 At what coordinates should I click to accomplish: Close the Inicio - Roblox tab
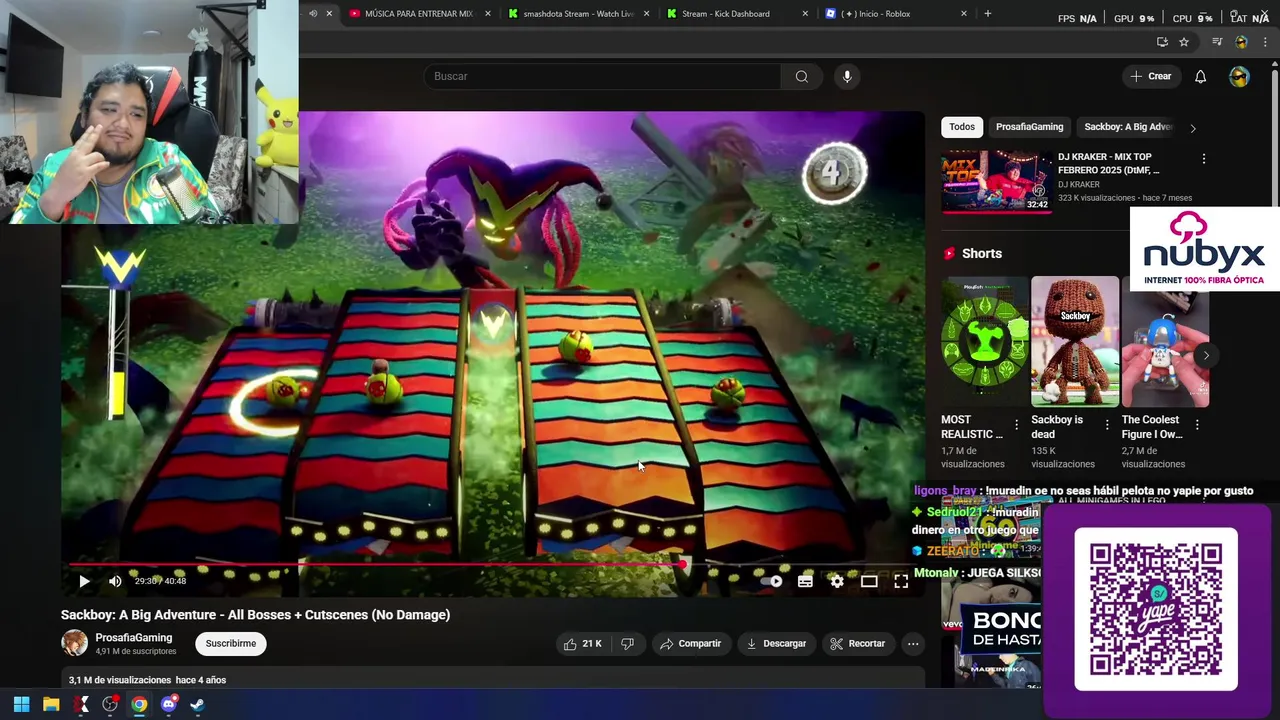pos(964,14)
